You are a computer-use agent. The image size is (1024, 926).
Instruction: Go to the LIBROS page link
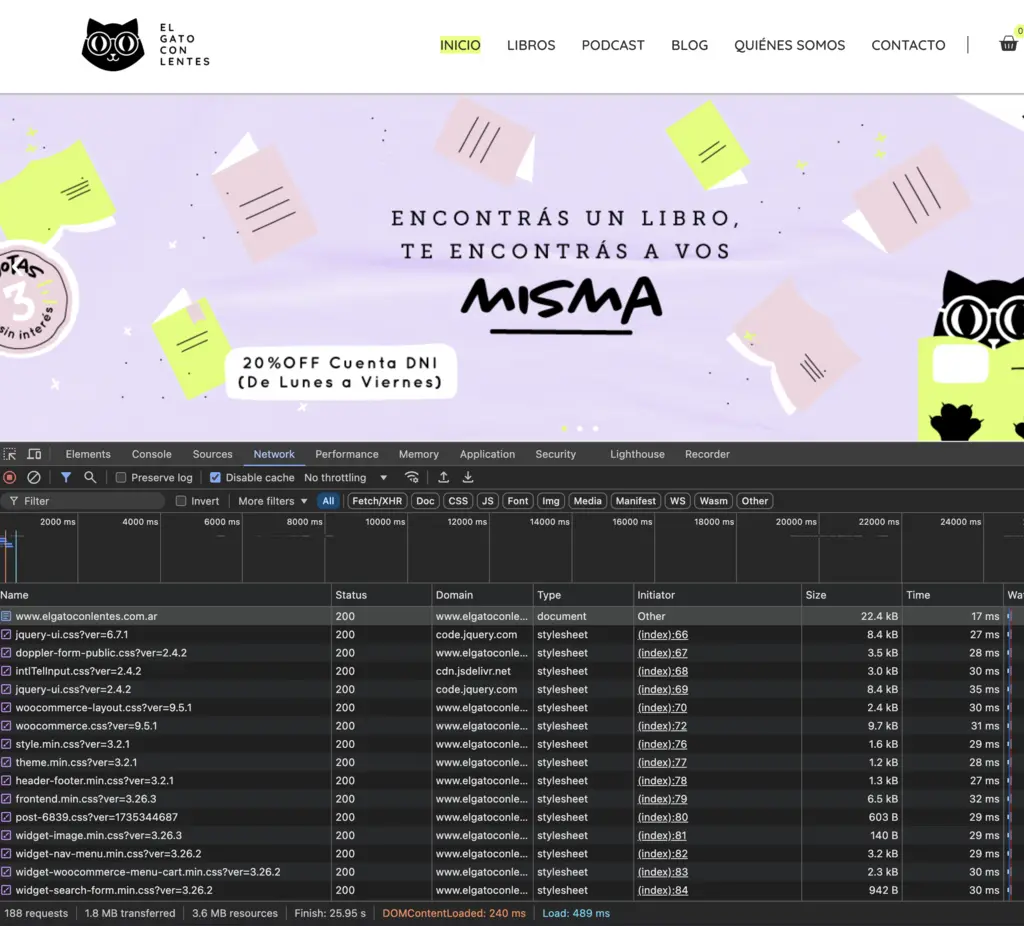(x=531, y=45)
